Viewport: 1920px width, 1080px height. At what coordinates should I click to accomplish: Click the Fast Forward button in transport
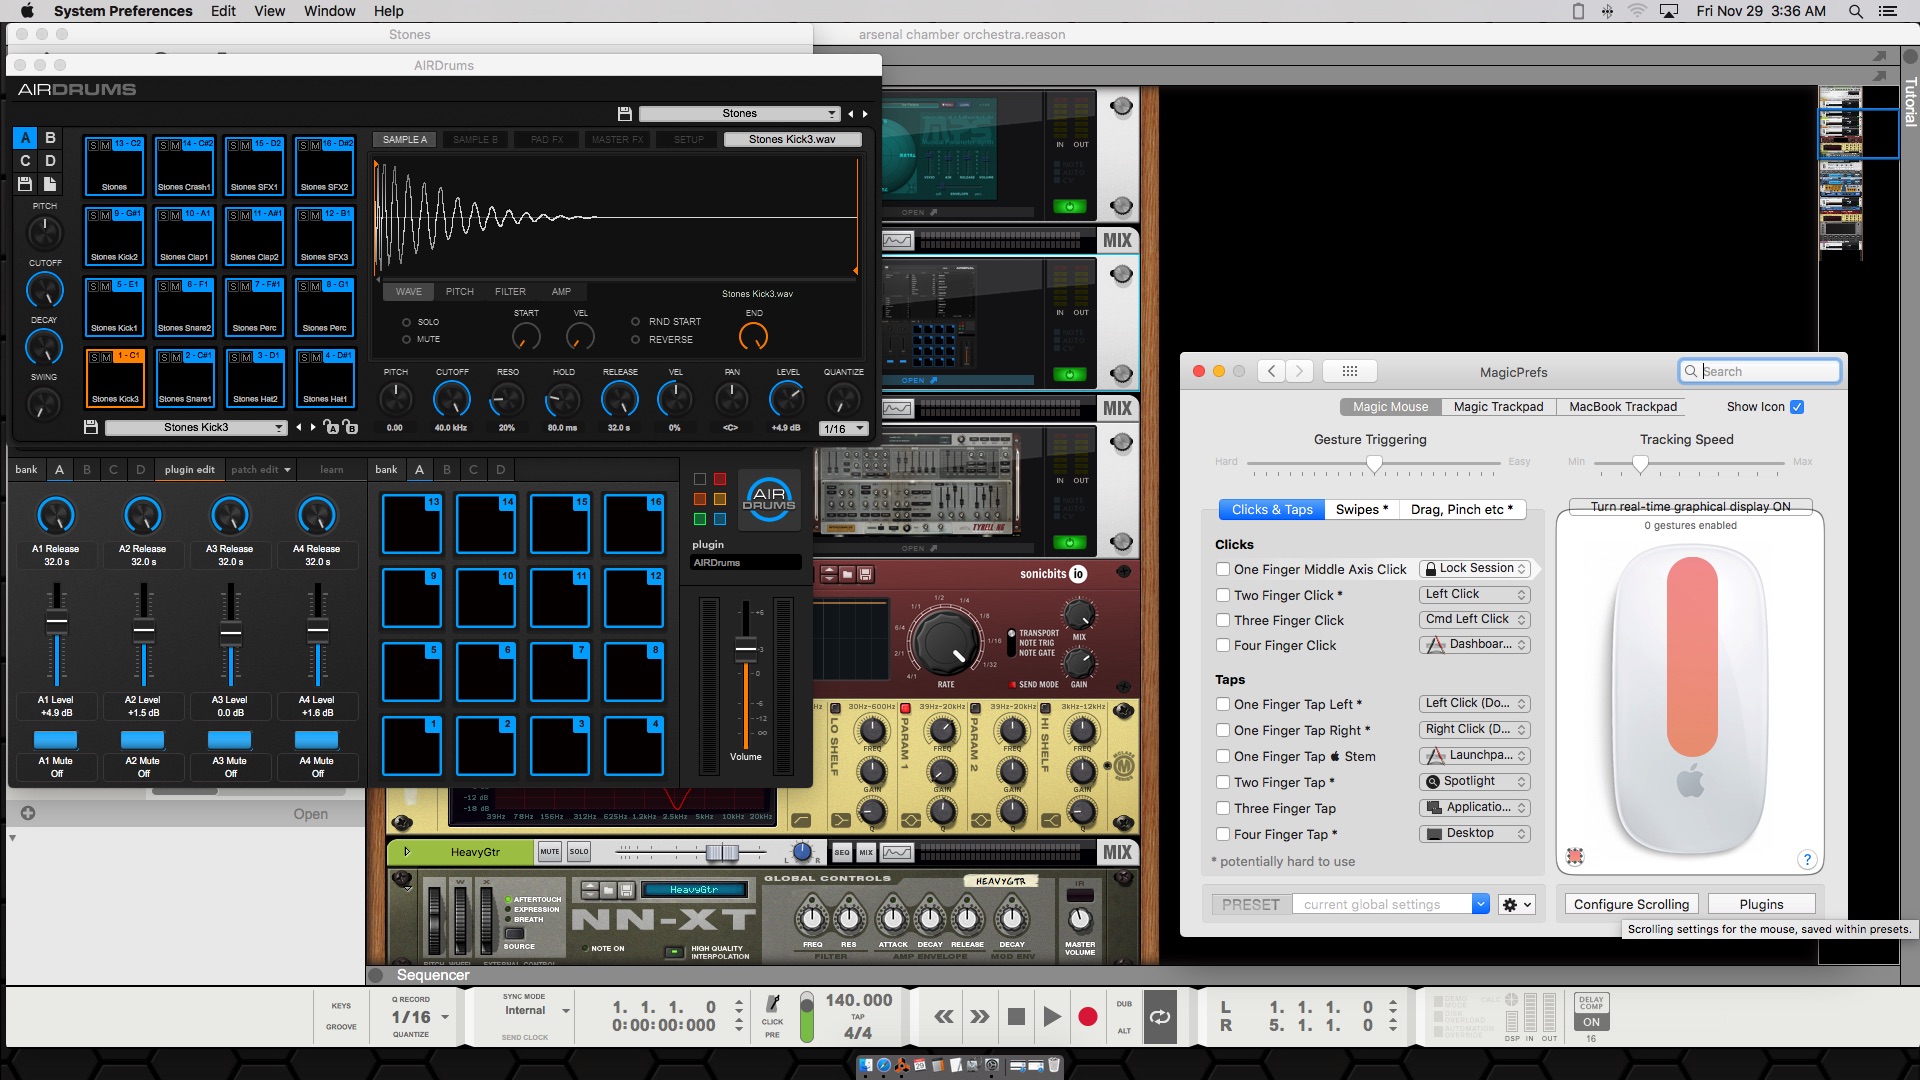coord(979,1017)
